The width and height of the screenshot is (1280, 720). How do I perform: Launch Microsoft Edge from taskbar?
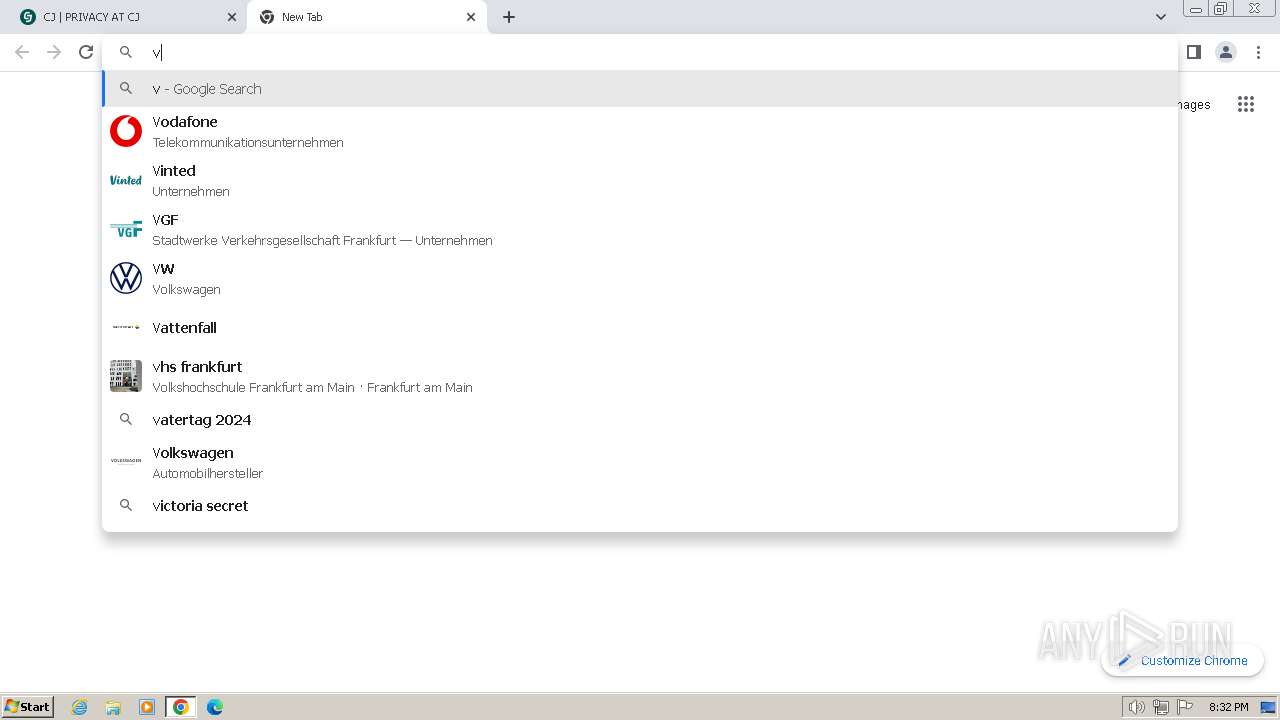215,707
